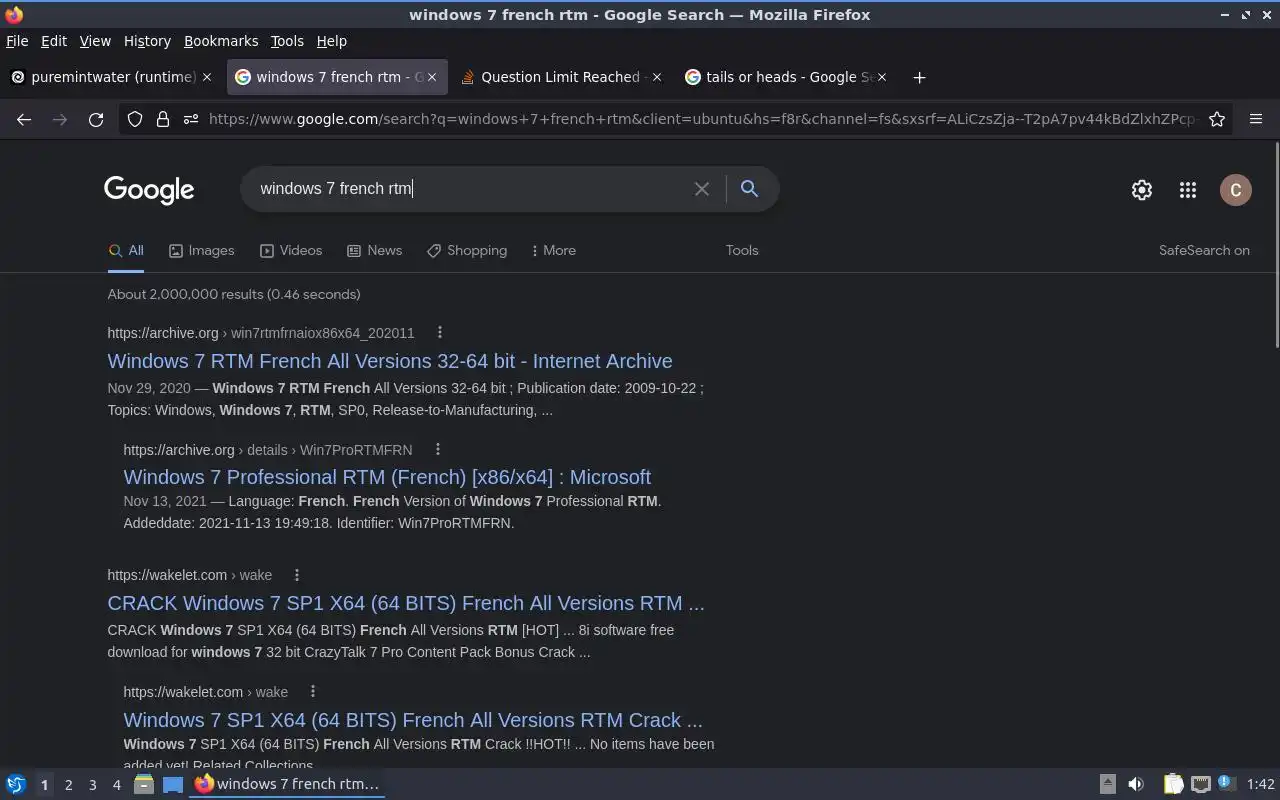Open Windows 7 Professional RTM (French) link
This screenshot has width=1280, height=800.
[387, 477]
